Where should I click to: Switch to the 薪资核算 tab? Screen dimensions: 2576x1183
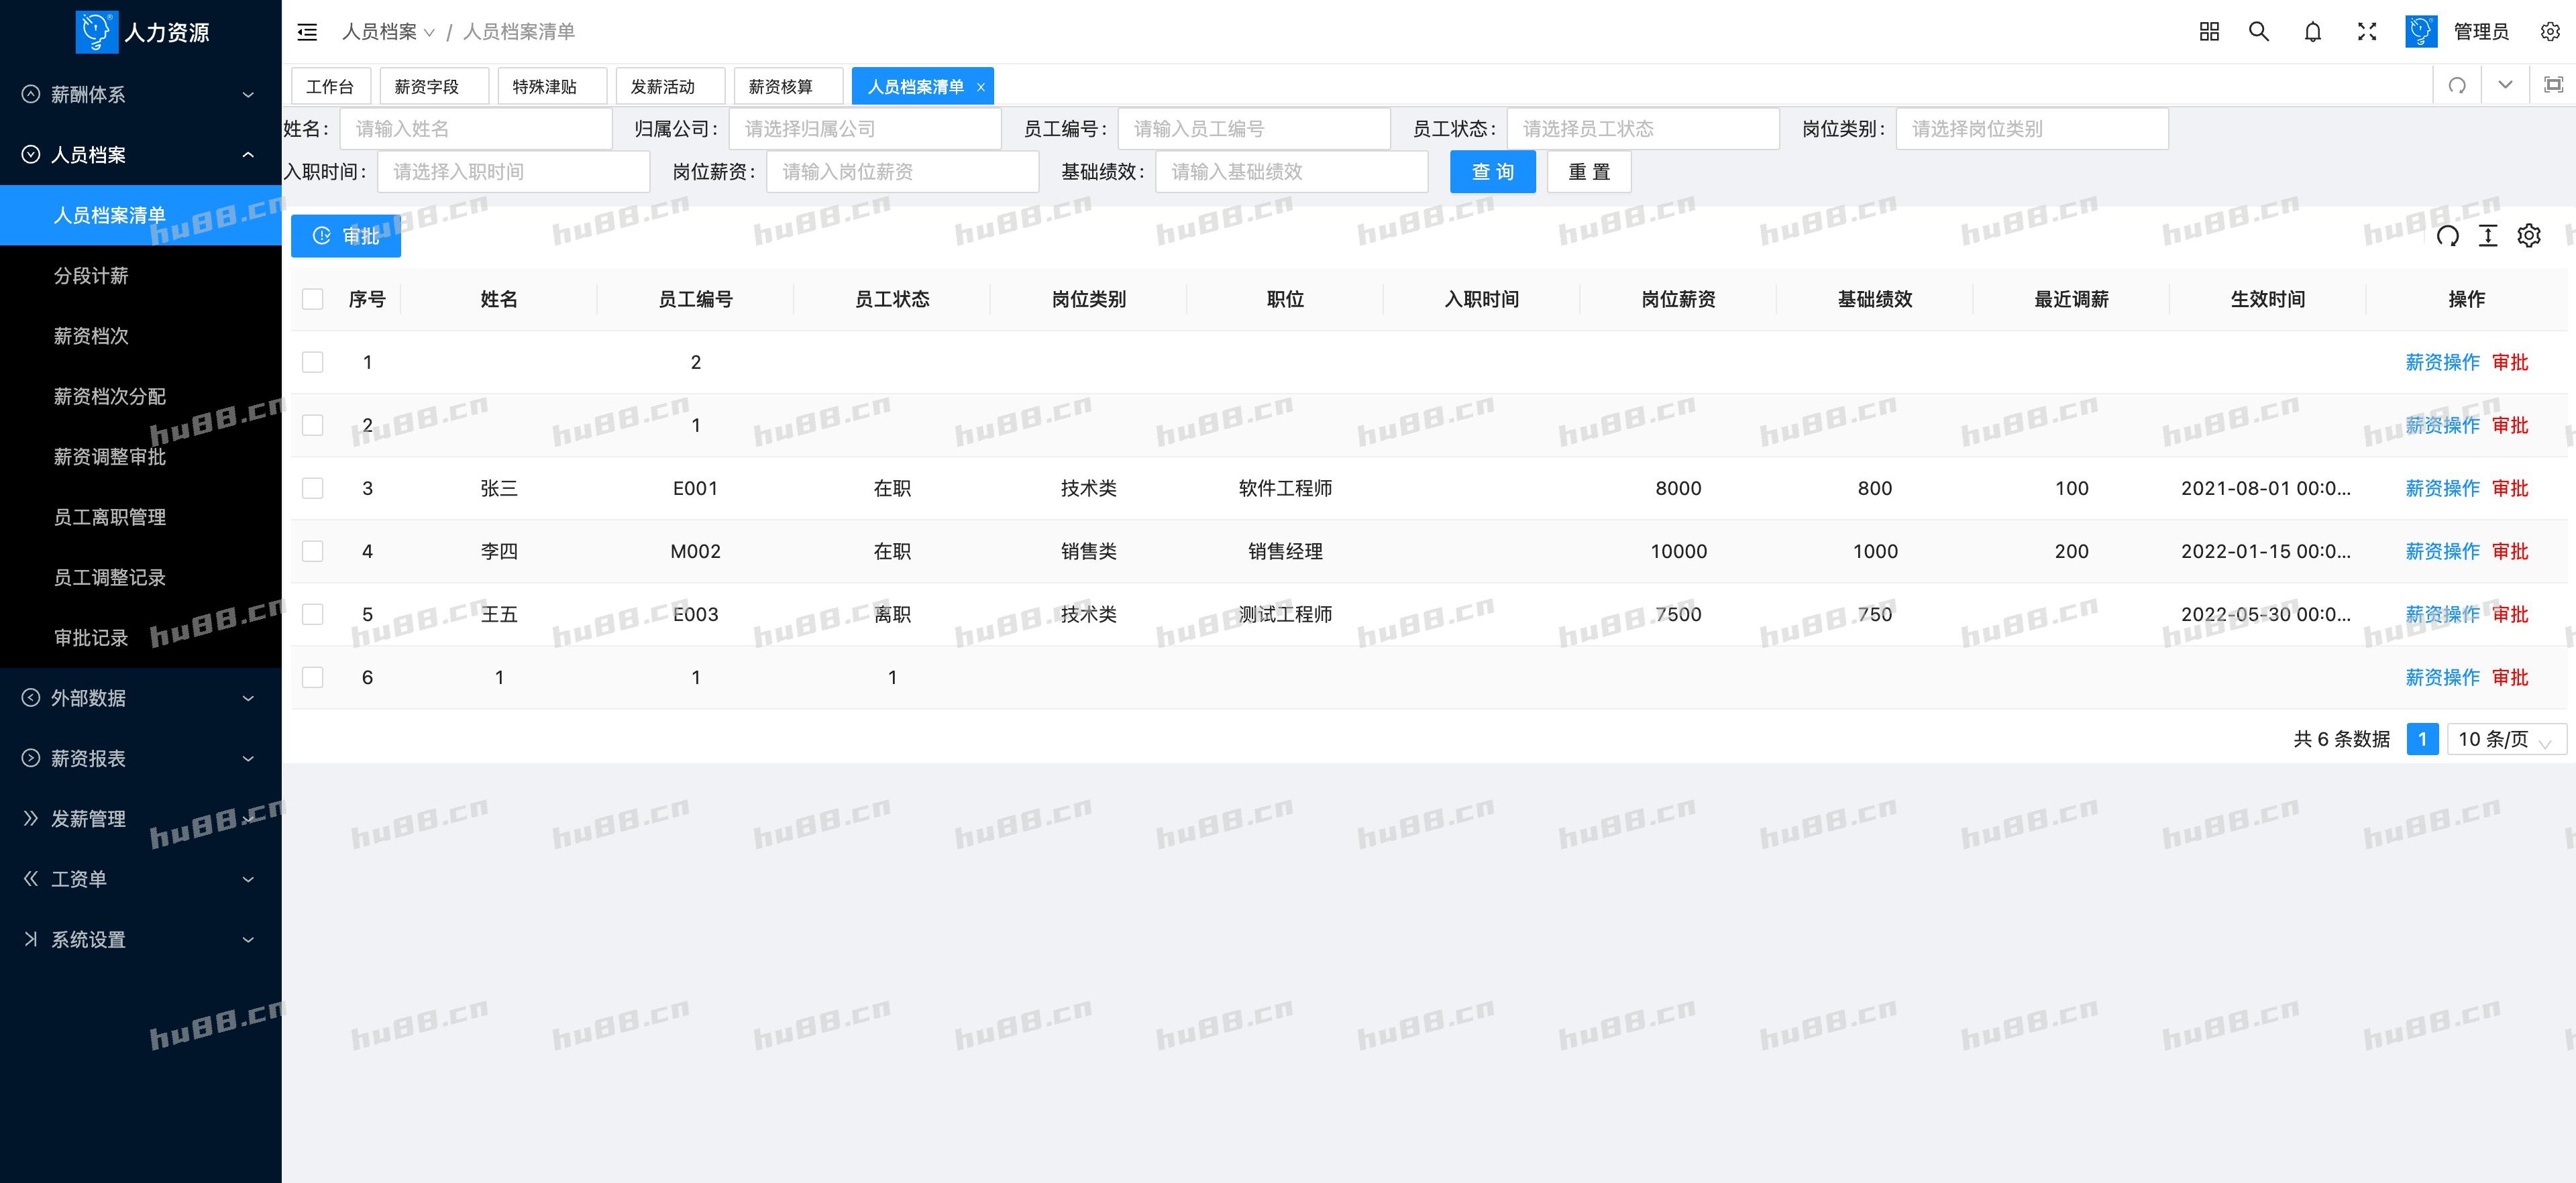point(788,86)
